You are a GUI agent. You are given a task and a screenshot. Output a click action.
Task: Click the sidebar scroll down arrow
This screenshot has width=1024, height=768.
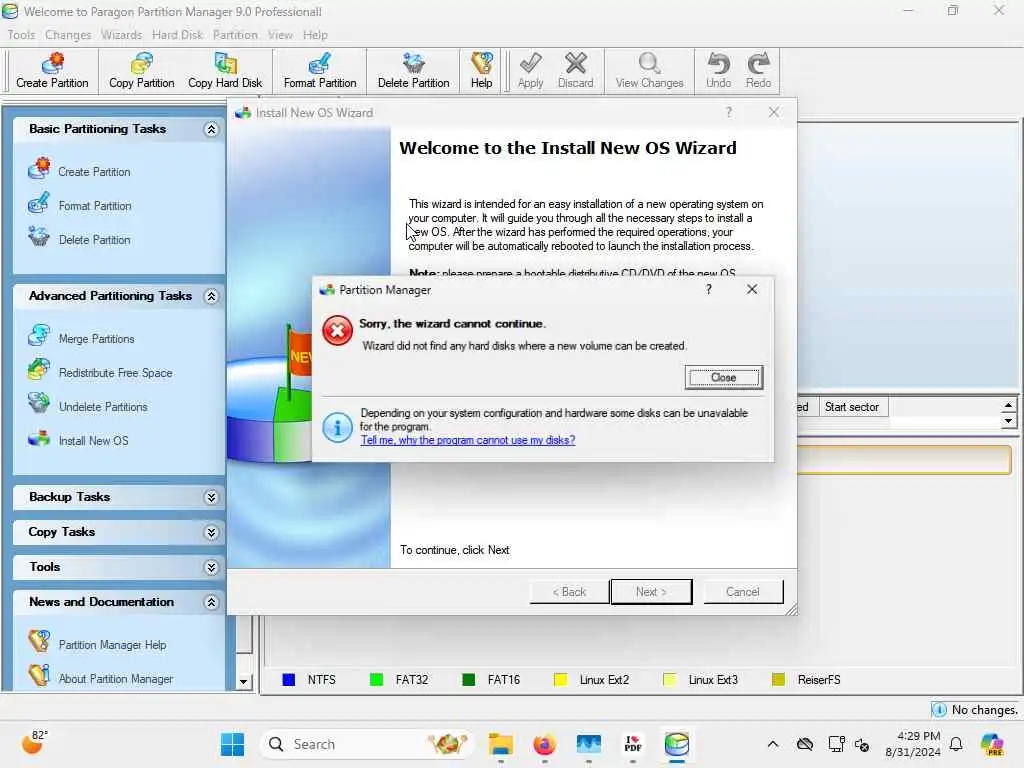[243, 682]
